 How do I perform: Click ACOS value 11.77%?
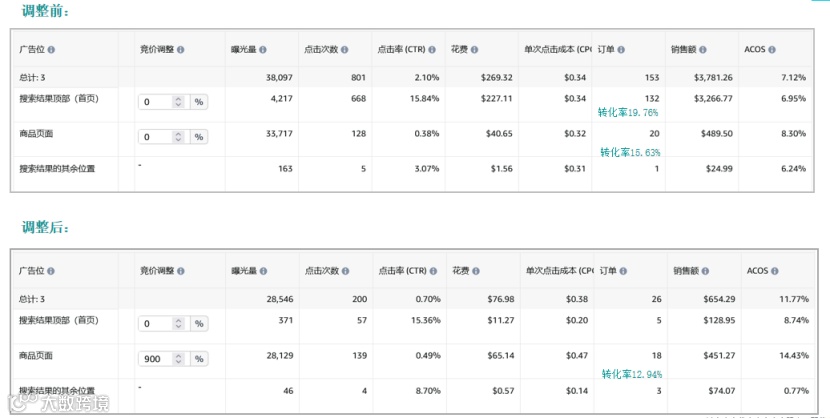[x=794, y=299]
